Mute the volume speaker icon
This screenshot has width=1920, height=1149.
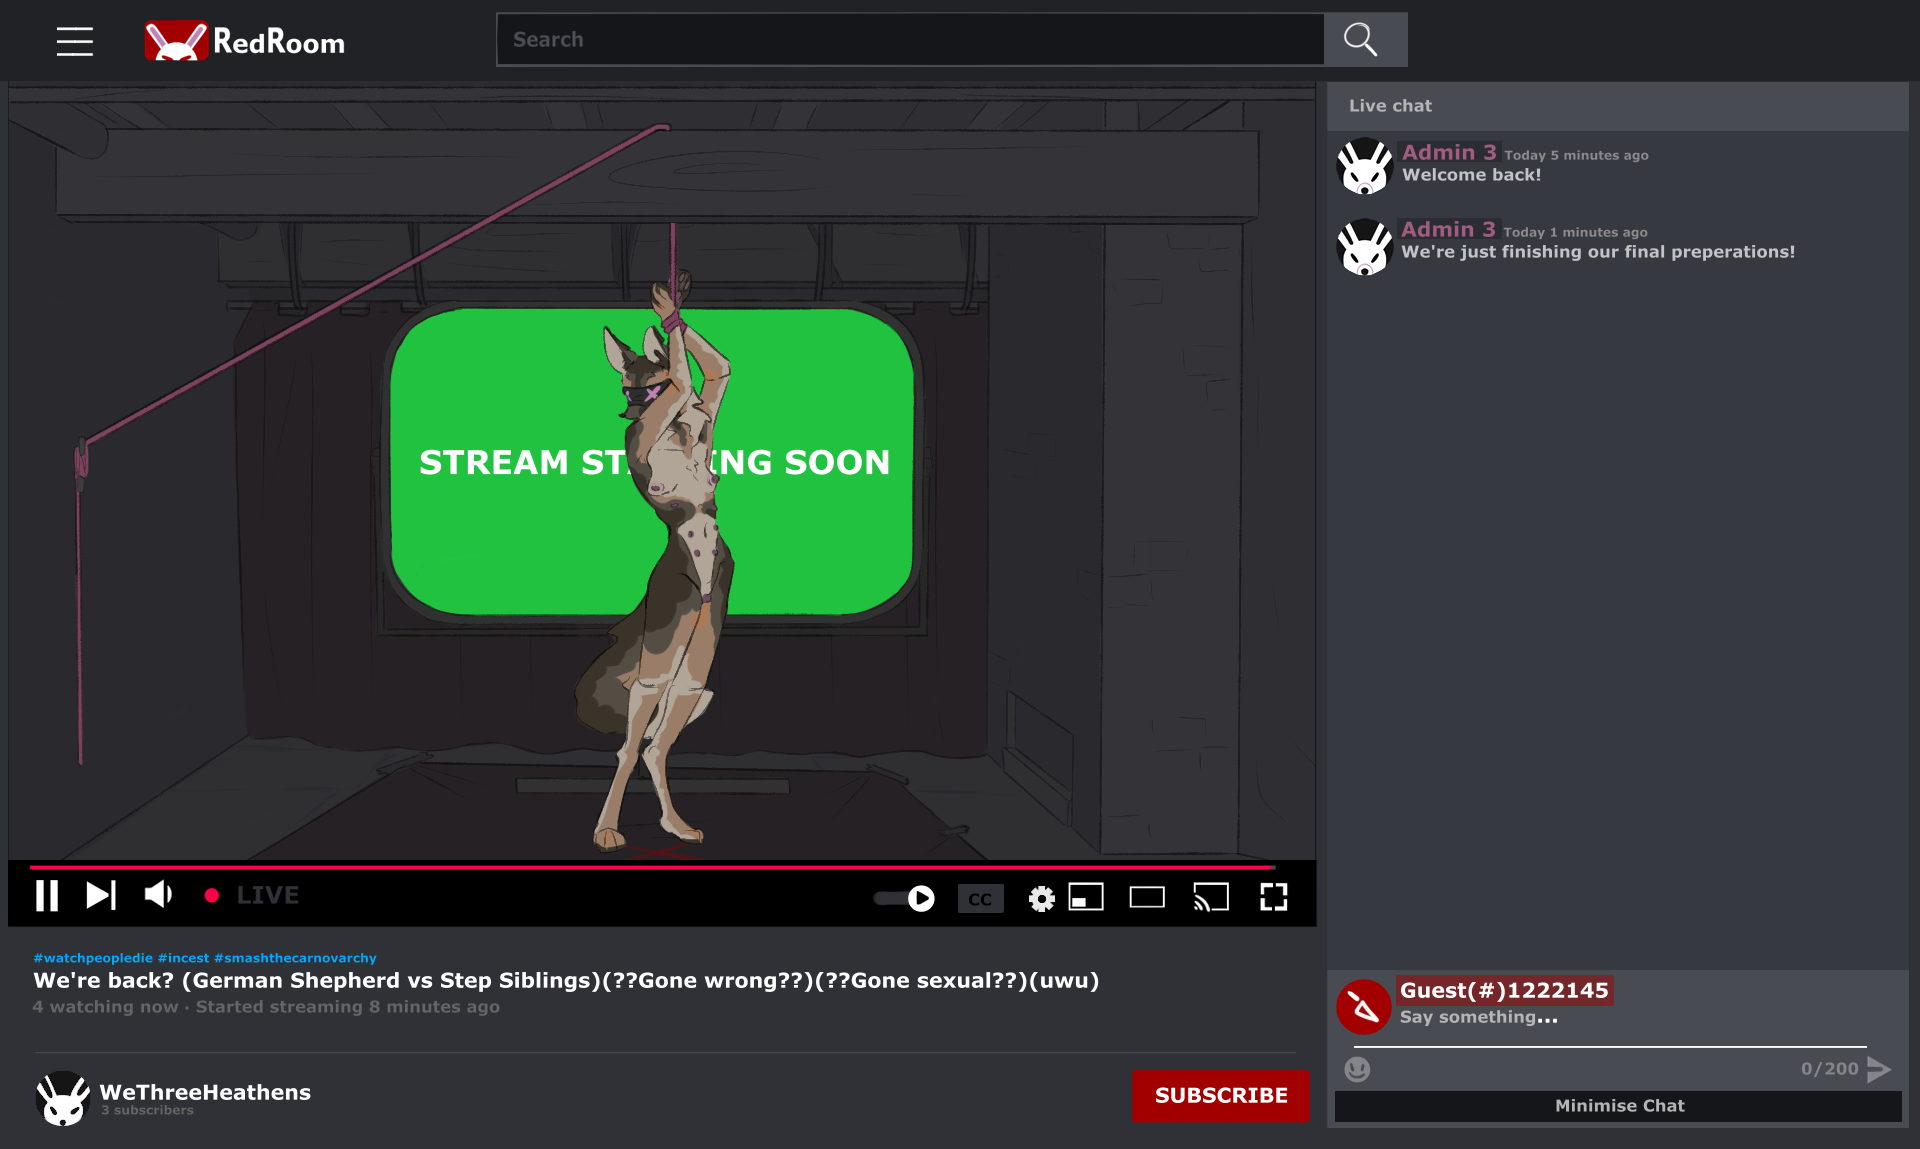point(158,894)
